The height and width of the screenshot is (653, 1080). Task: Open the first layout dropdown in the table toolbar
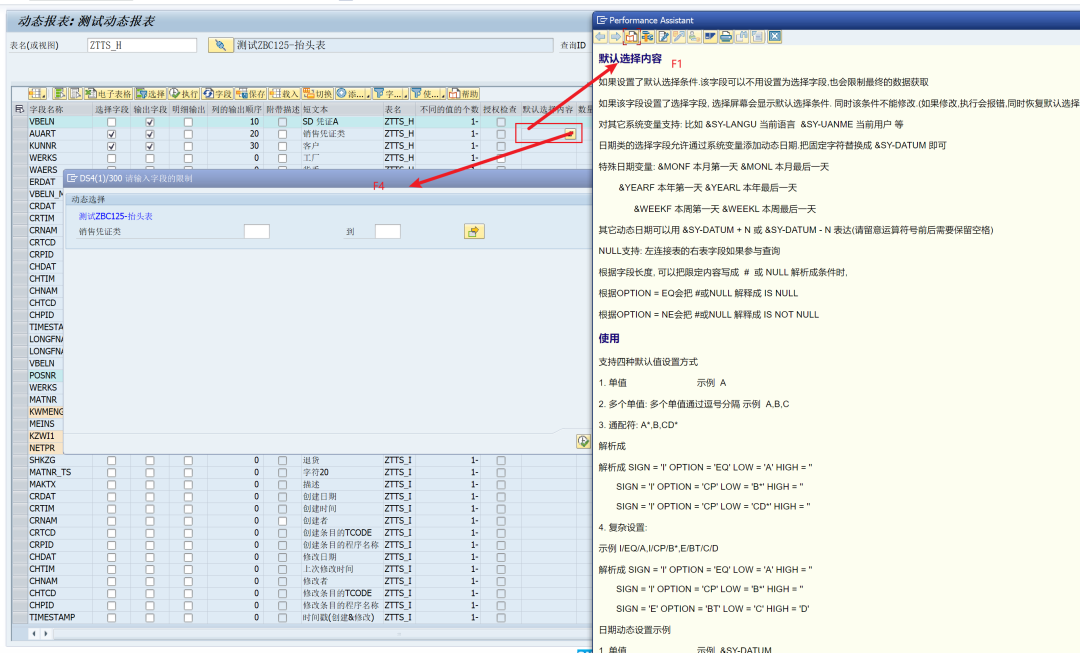[x=37, y=94]
